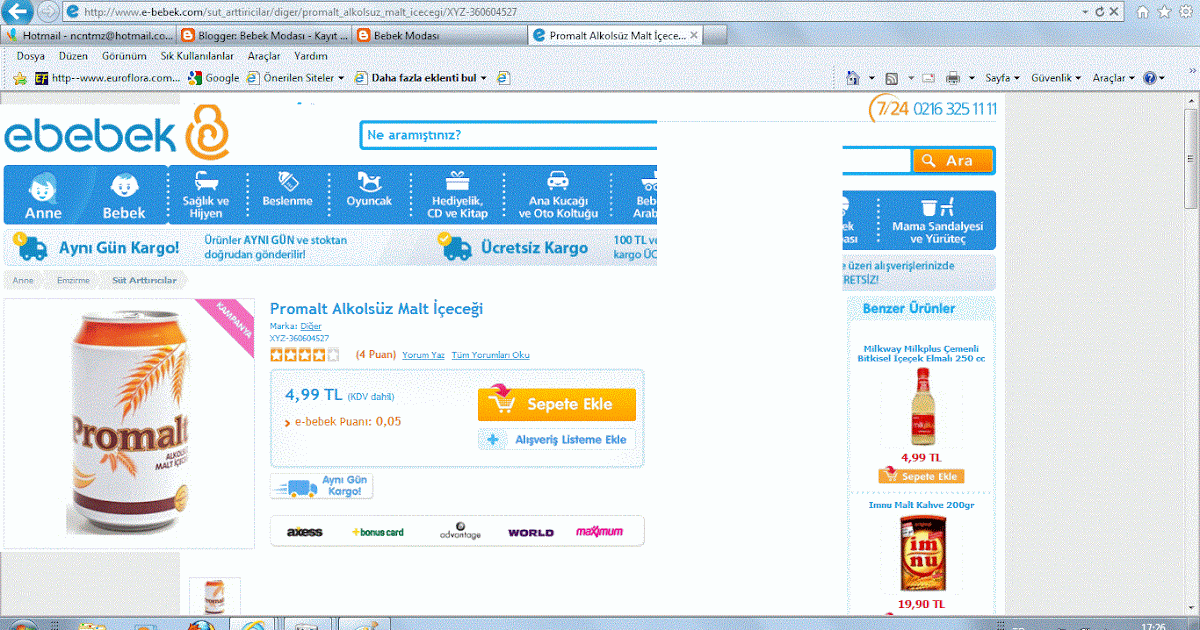Click the Sepete Ekle button for Promalt
Screen dimensions: 1200x630
coord(557,404)
